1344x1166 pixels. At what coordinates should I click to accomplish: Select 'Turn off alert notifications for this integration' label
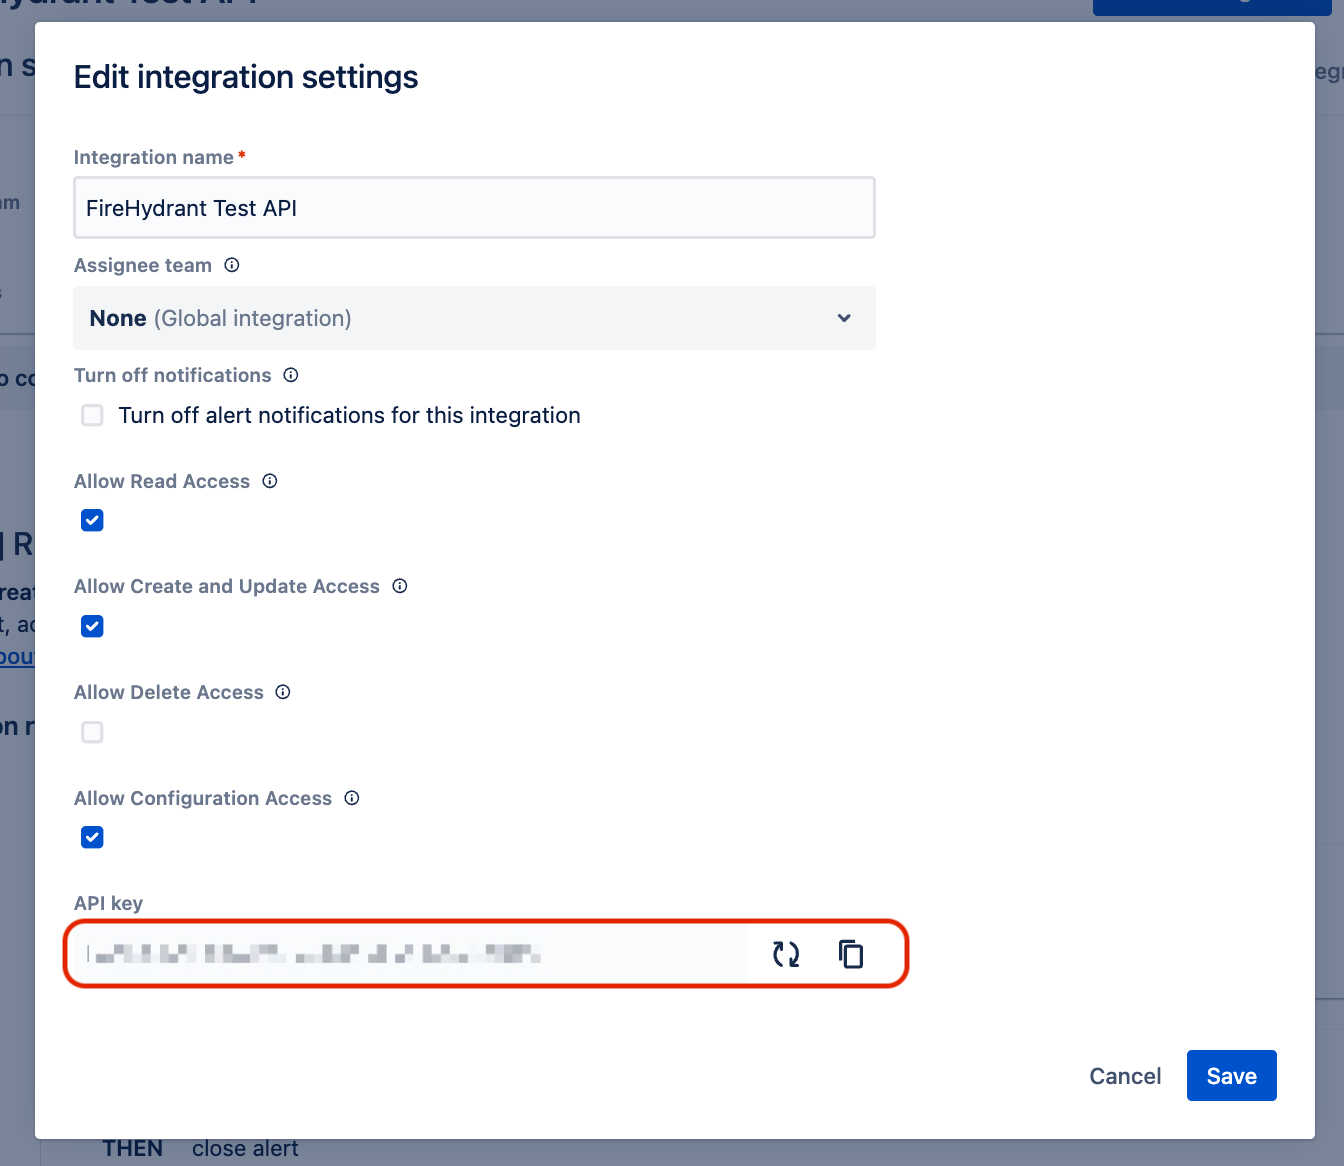(349, 415)
